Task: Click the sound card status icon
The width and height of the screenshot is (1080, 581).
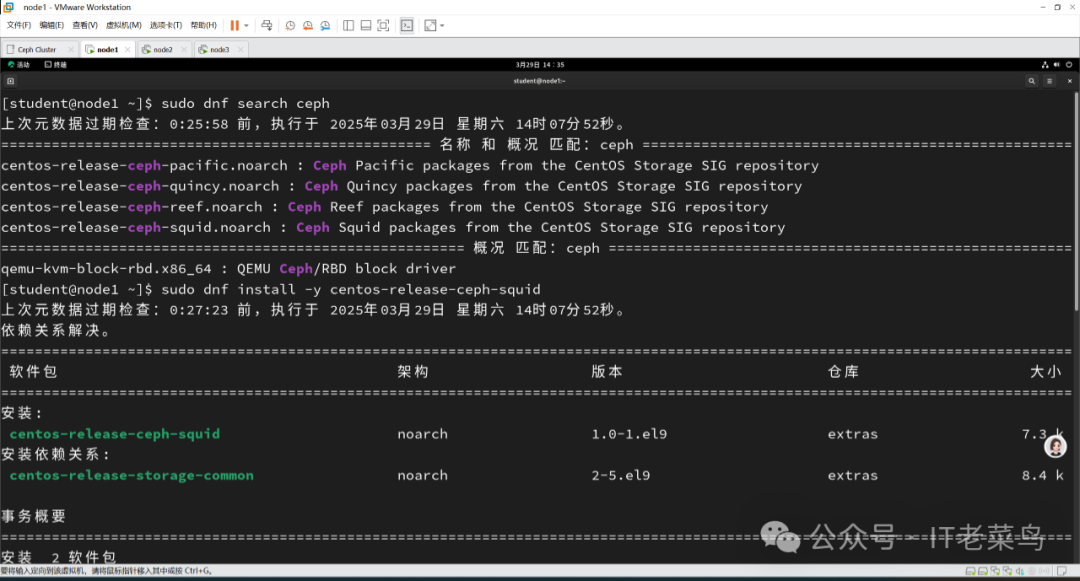Action: [x=1020, y=571]
